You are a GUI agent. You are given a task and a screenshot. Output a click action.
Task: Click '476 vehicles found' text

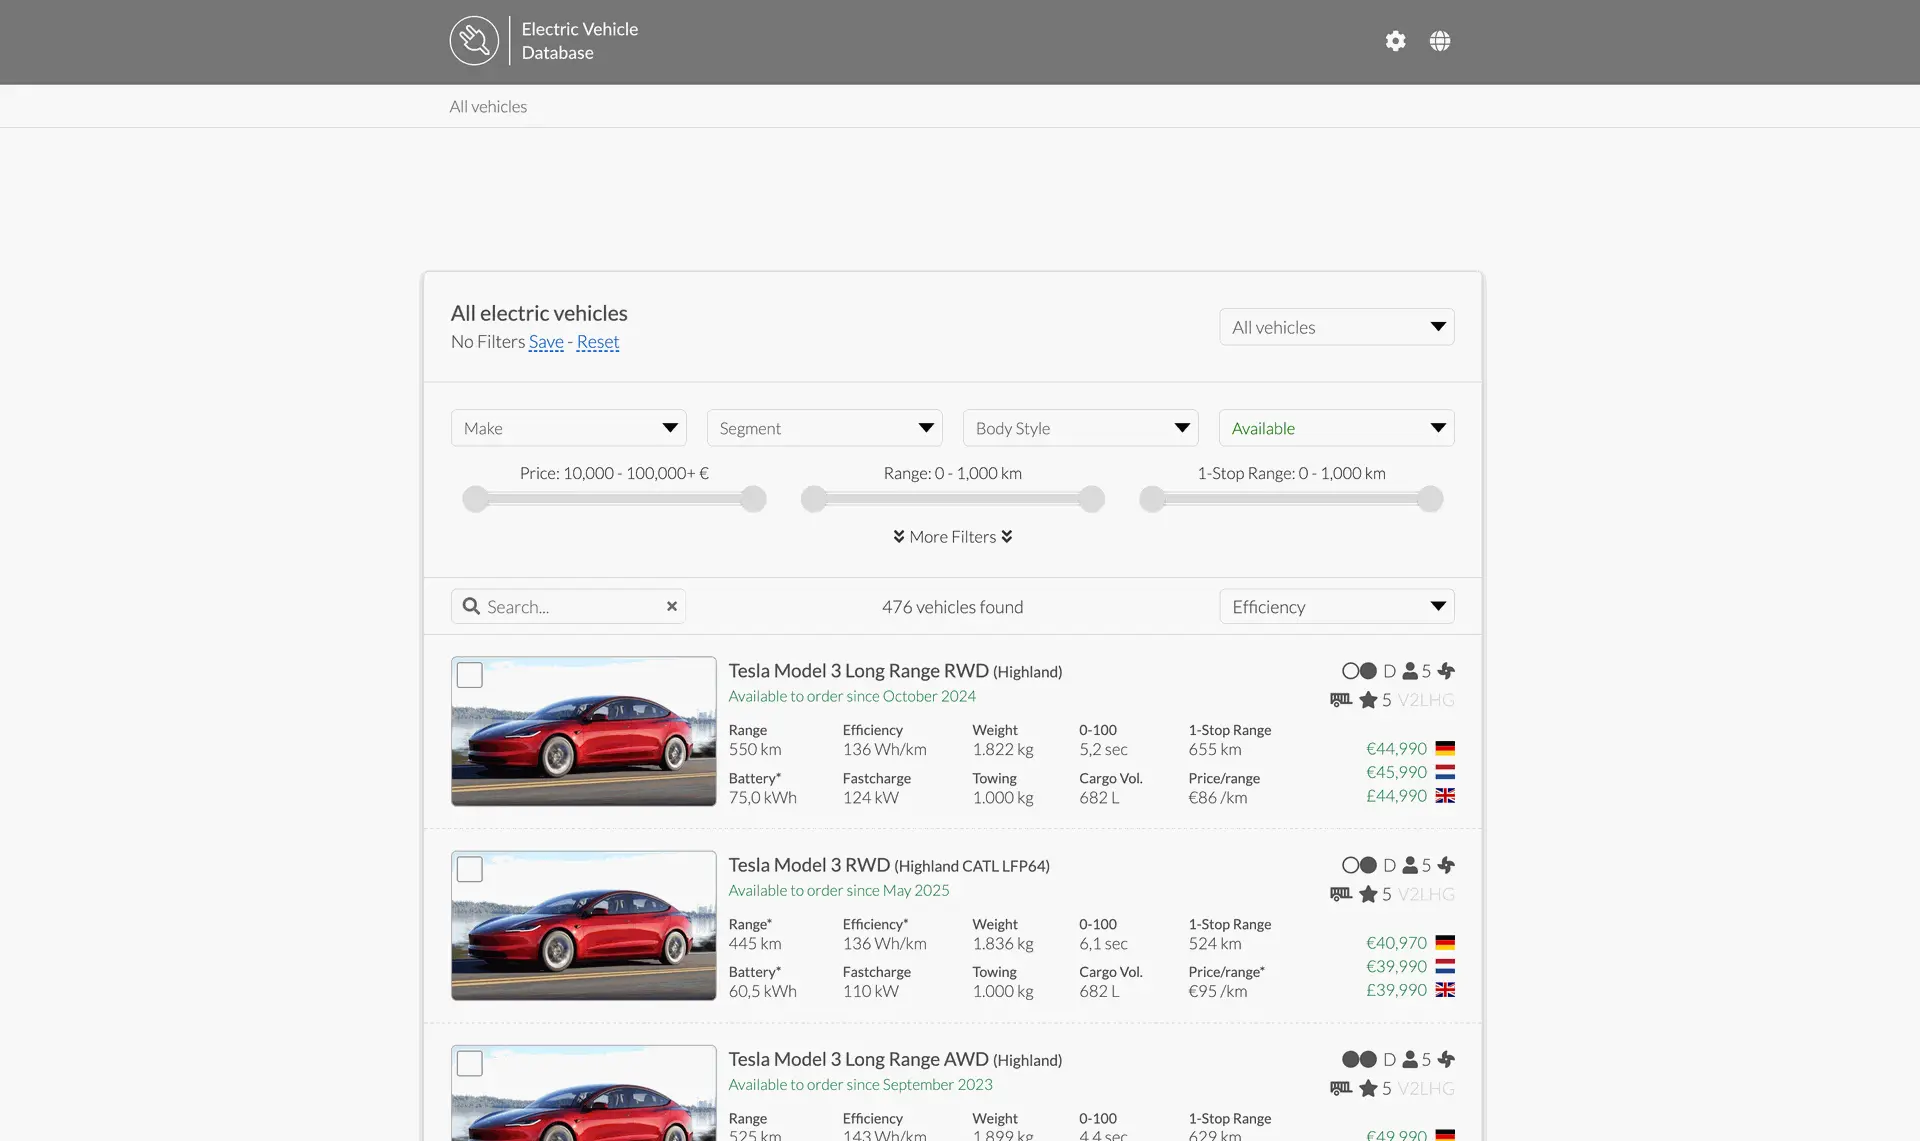pos(952,607)
